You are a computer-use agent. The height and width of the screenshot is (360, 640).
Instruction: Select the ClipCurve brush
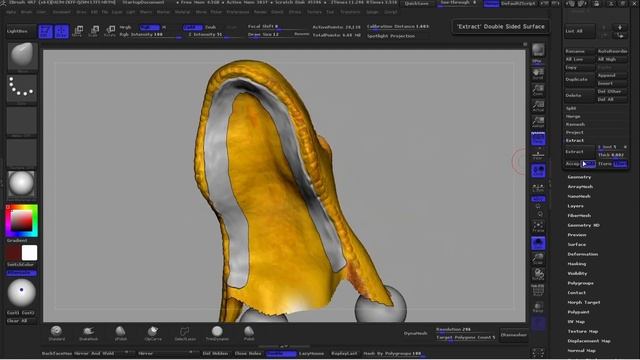coord(153,333)
